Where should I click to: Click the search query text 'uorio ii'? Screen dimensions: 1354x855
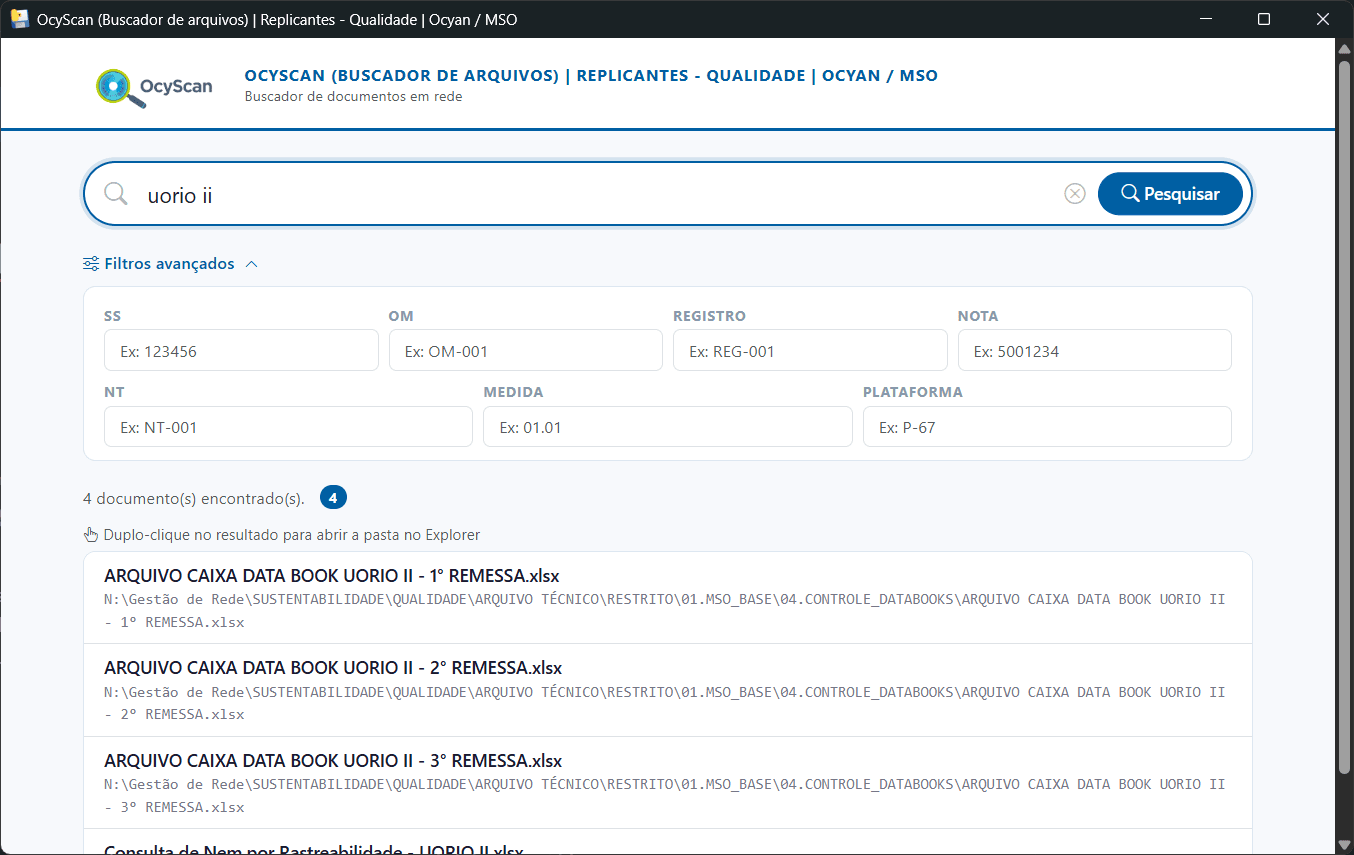[179, 195]
